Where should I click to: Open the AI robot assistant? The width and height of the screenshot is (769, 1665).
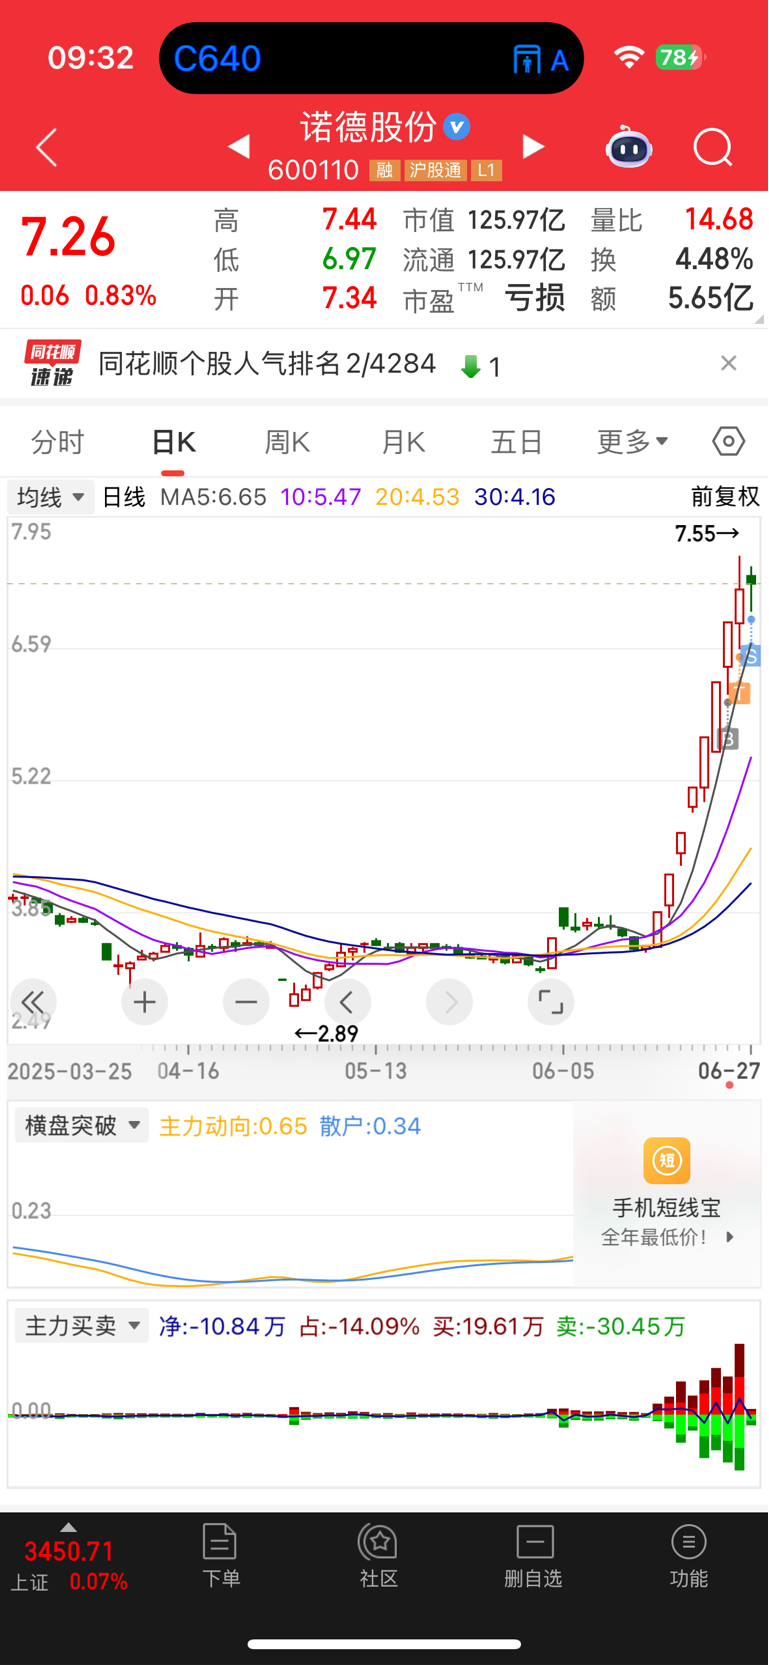click(629, 147)
